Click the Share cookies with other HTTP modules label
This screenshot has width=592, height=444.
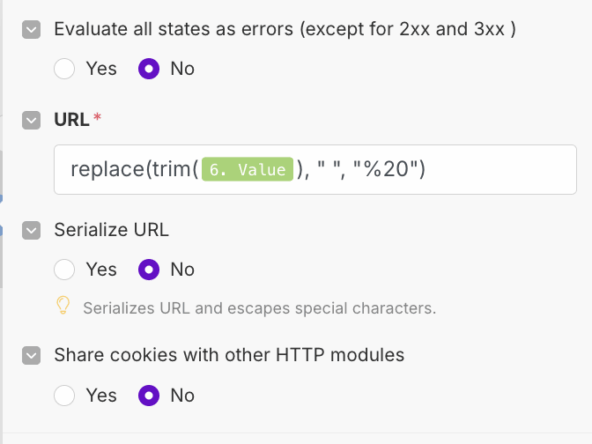coord(229,355)
